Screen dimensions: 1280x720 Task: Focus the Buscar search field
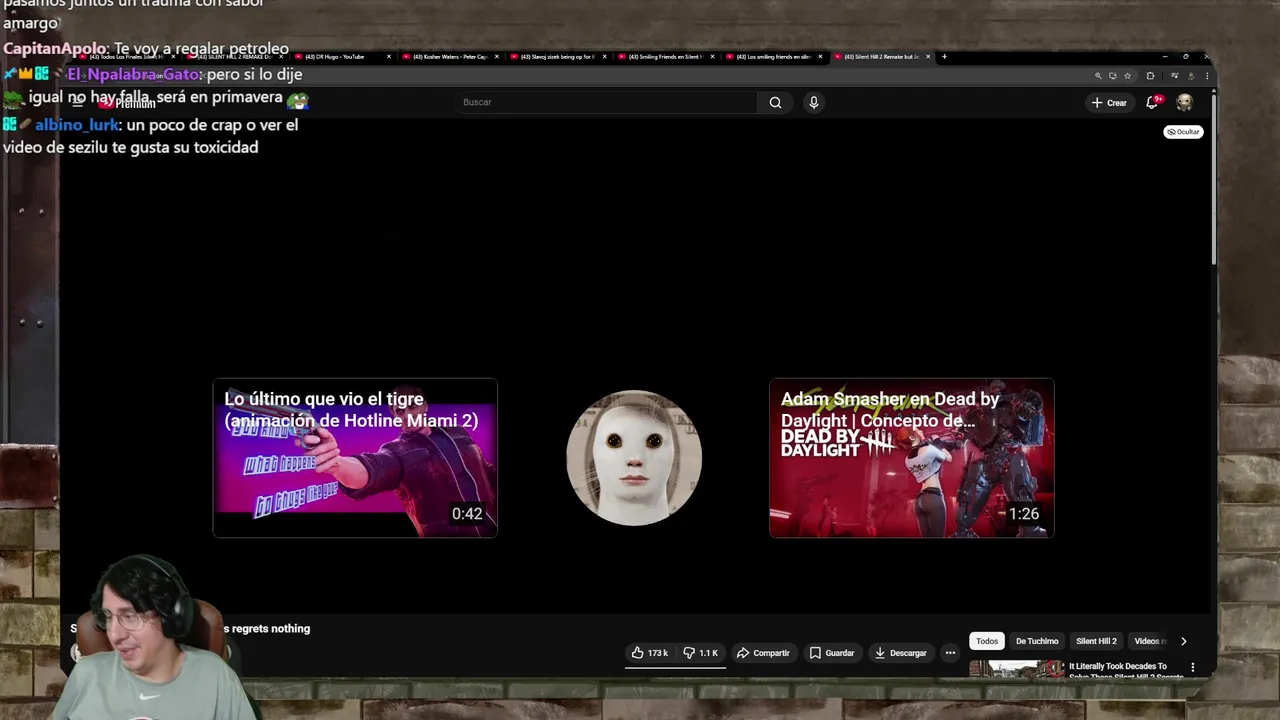[605, 102]
